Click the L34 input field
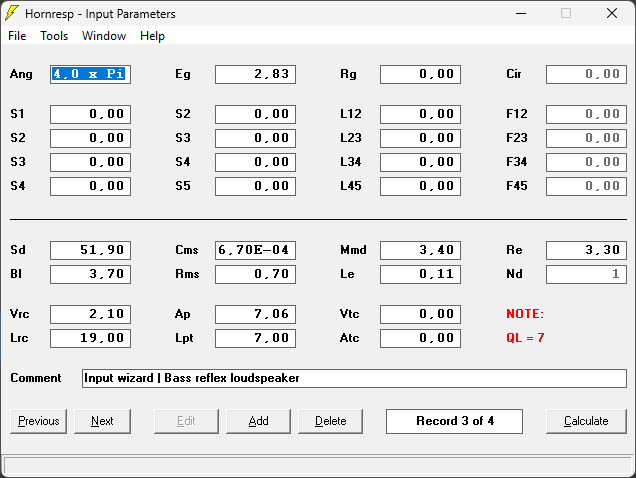Screen dimensions: 636x478 420,162
